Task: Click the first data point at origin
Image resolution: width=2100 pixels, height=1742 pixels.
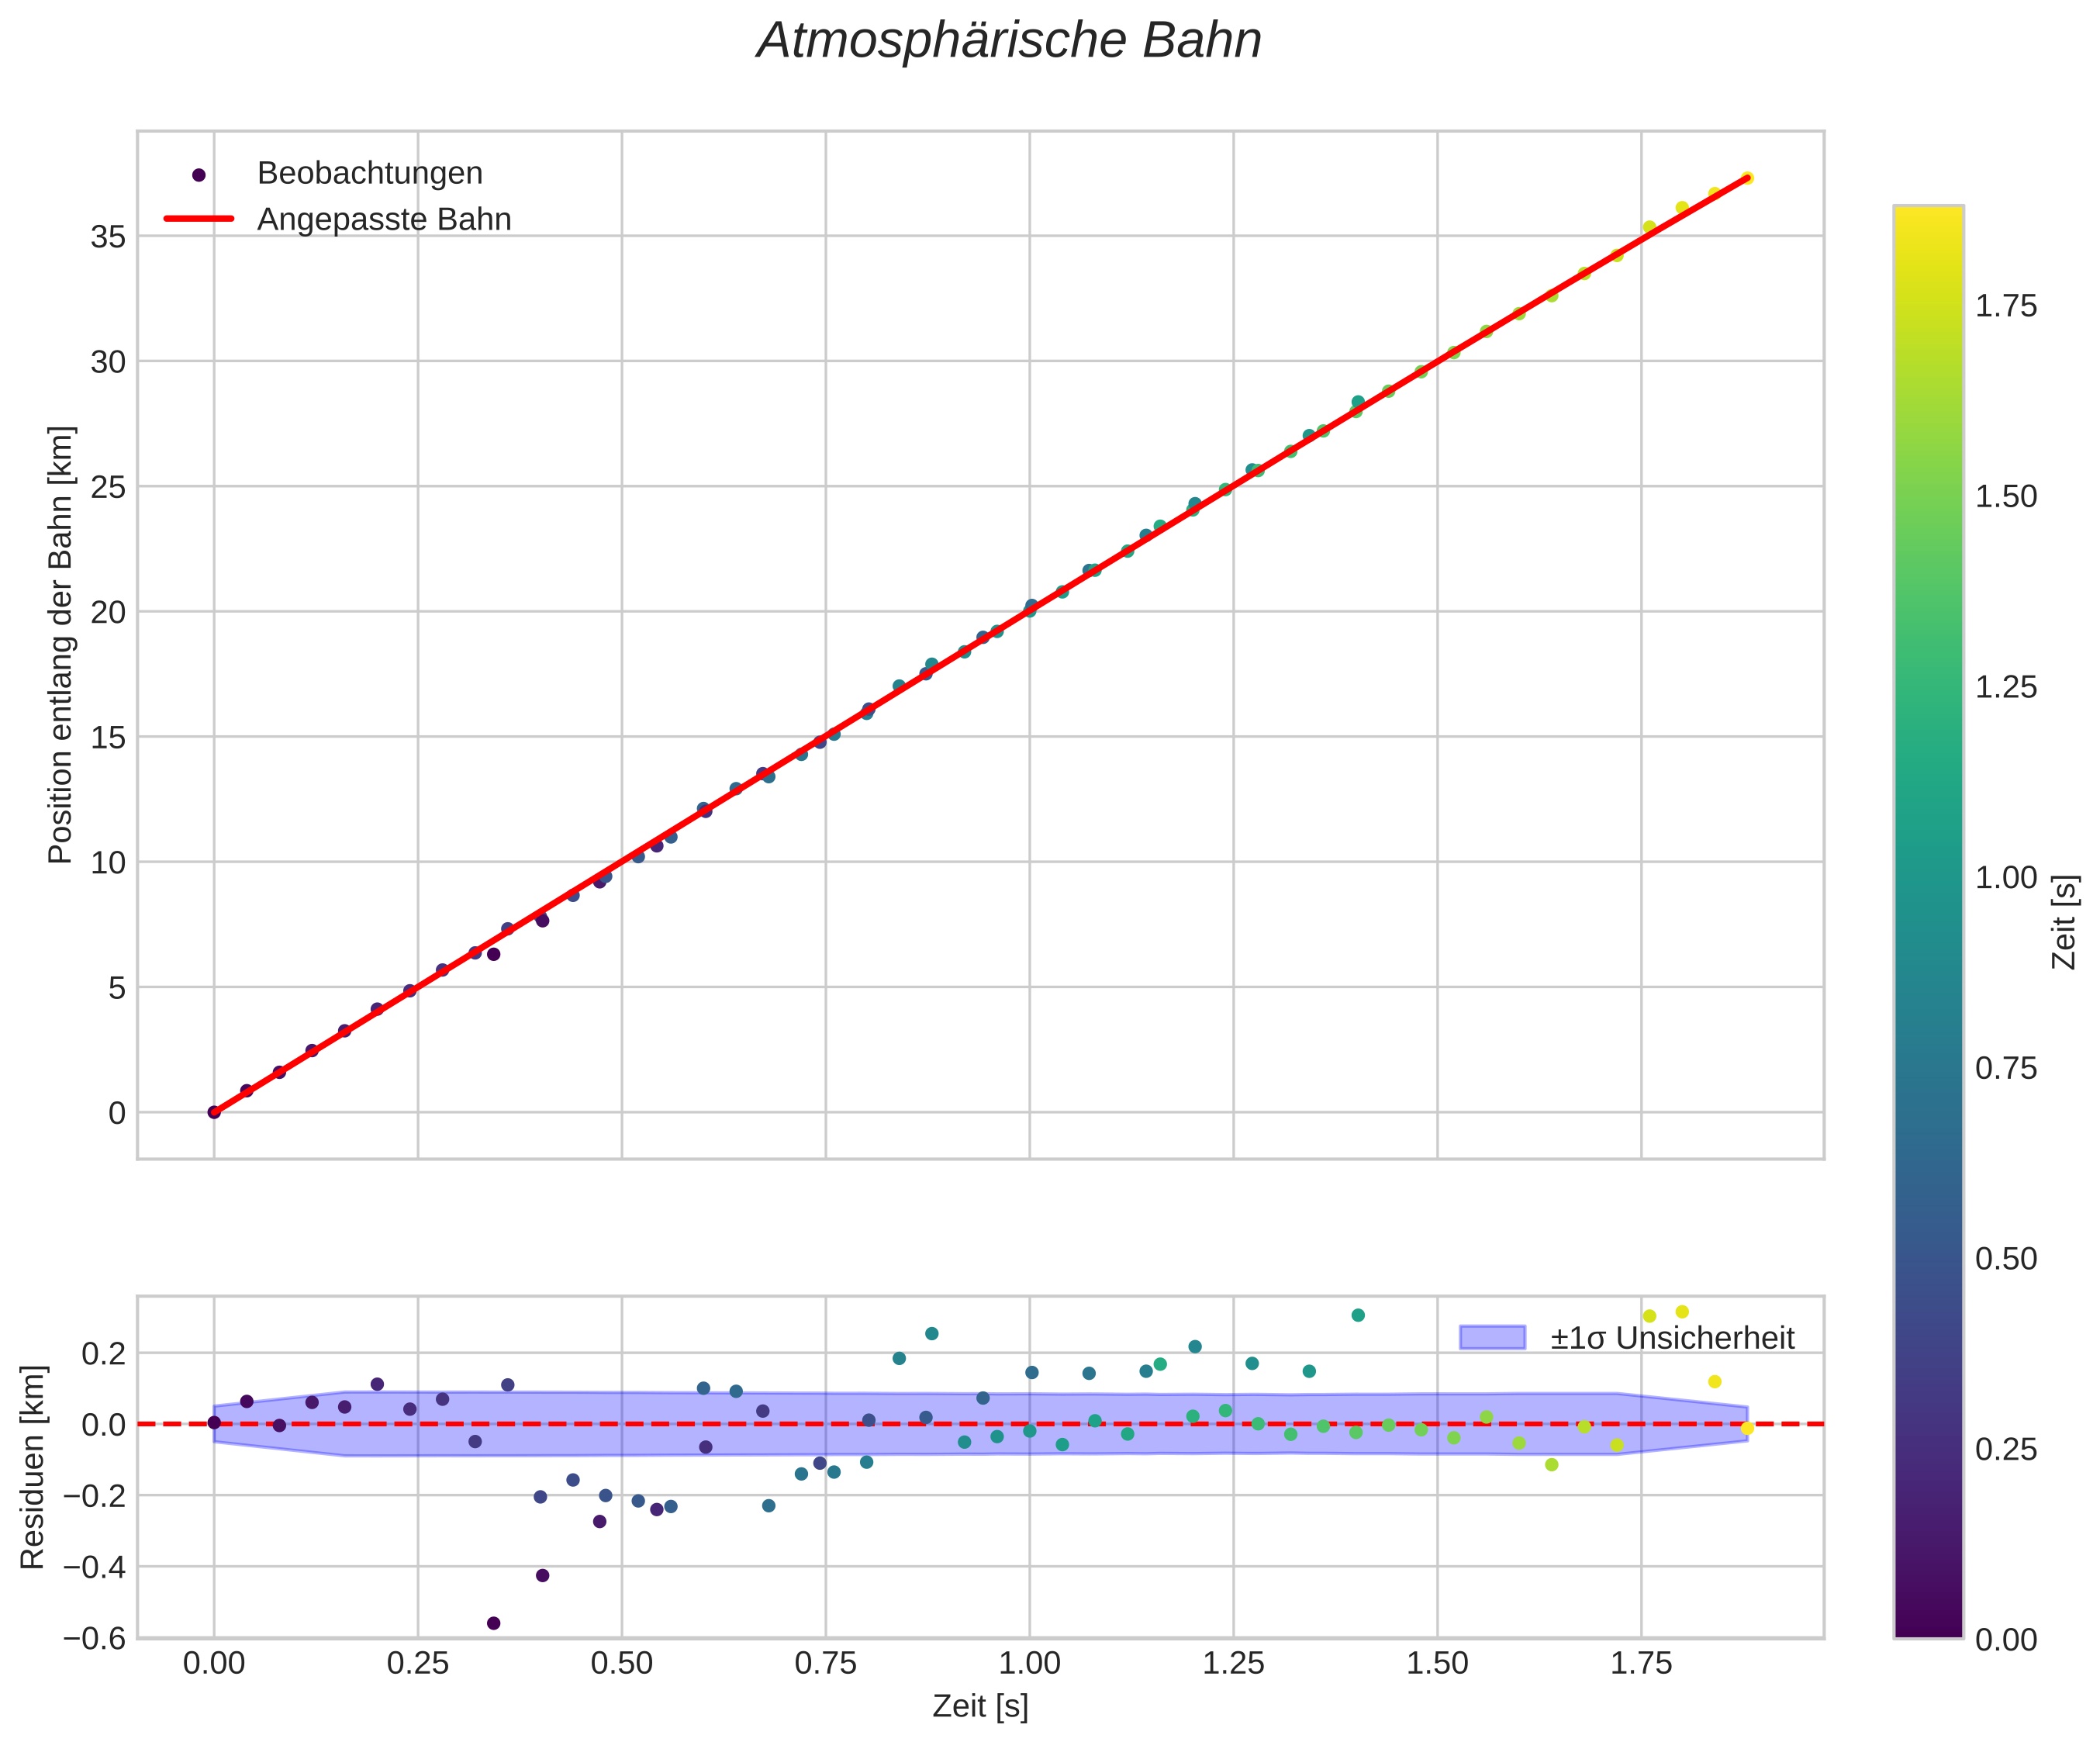Action: coord(214,1112)
